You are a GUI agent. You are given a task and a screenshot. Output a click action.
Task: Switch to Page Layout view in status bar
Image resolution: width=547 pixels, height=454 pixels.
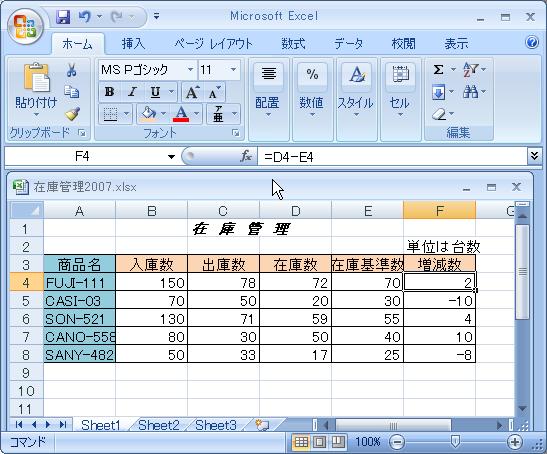coord(319,442)
